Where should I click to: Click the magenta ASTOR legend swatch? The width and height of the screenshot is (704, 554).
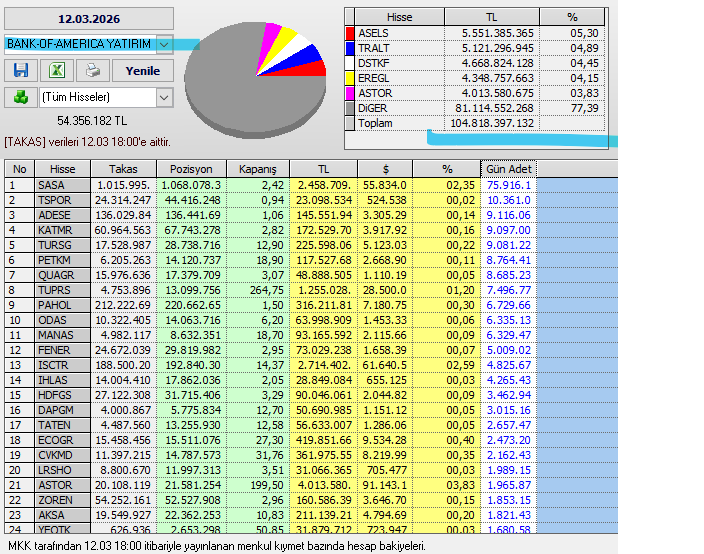click(350, 93)
